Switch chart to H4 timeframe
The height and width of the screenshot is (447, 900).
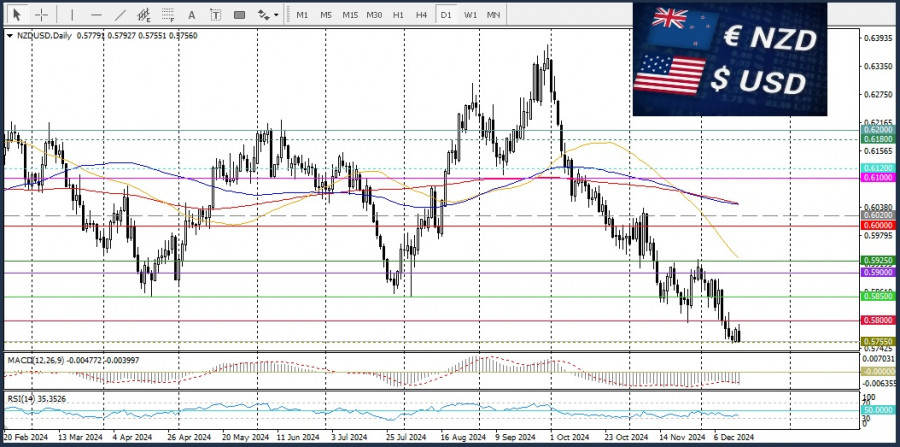pos(421,15)
